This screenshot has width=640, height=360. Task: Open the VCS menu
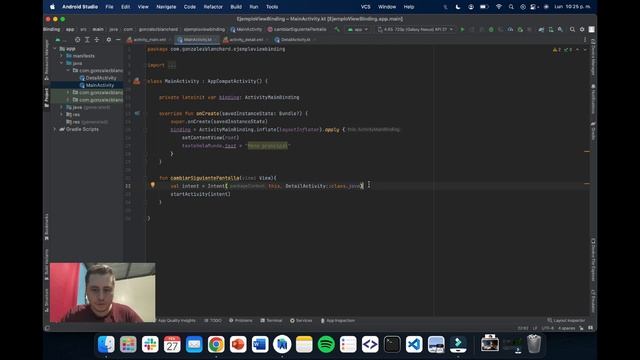(x=365, y=7)
